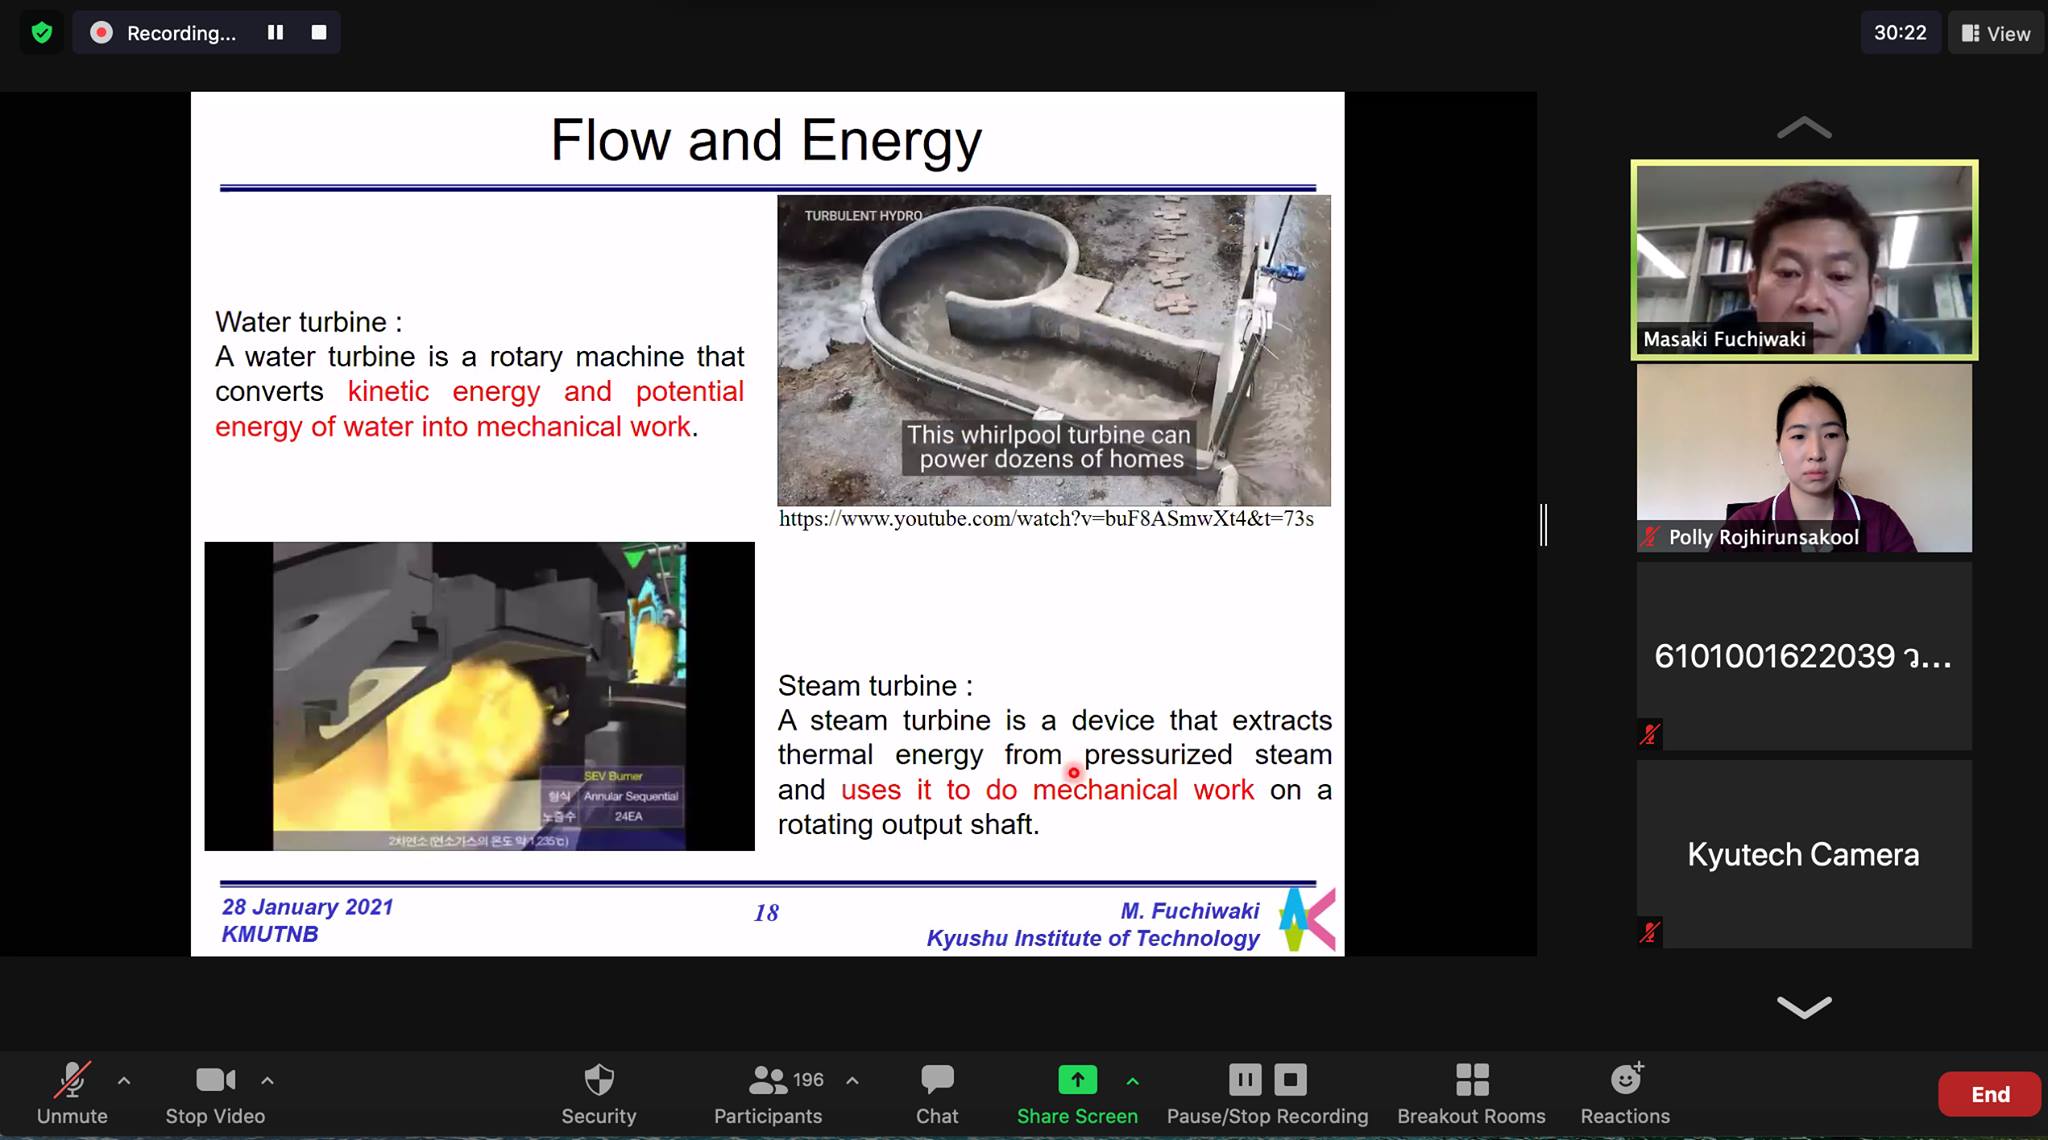Open the Reactions menu
Viewport: 2048px width, 1140px height.
1625,1094
